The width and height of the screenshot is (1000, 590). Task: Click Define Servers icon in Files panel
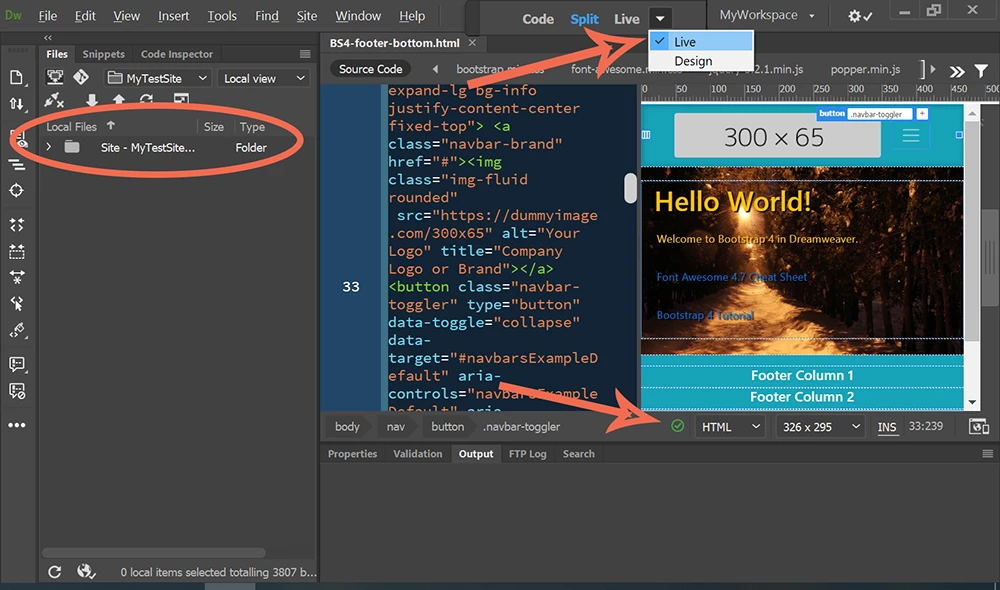point(55,78)
